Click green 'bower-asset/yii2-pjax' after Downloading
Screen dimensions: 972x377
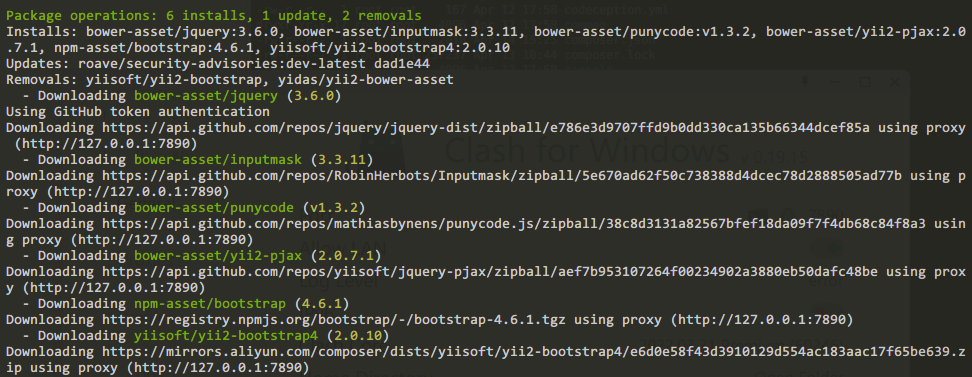click(x=218, y=257)
